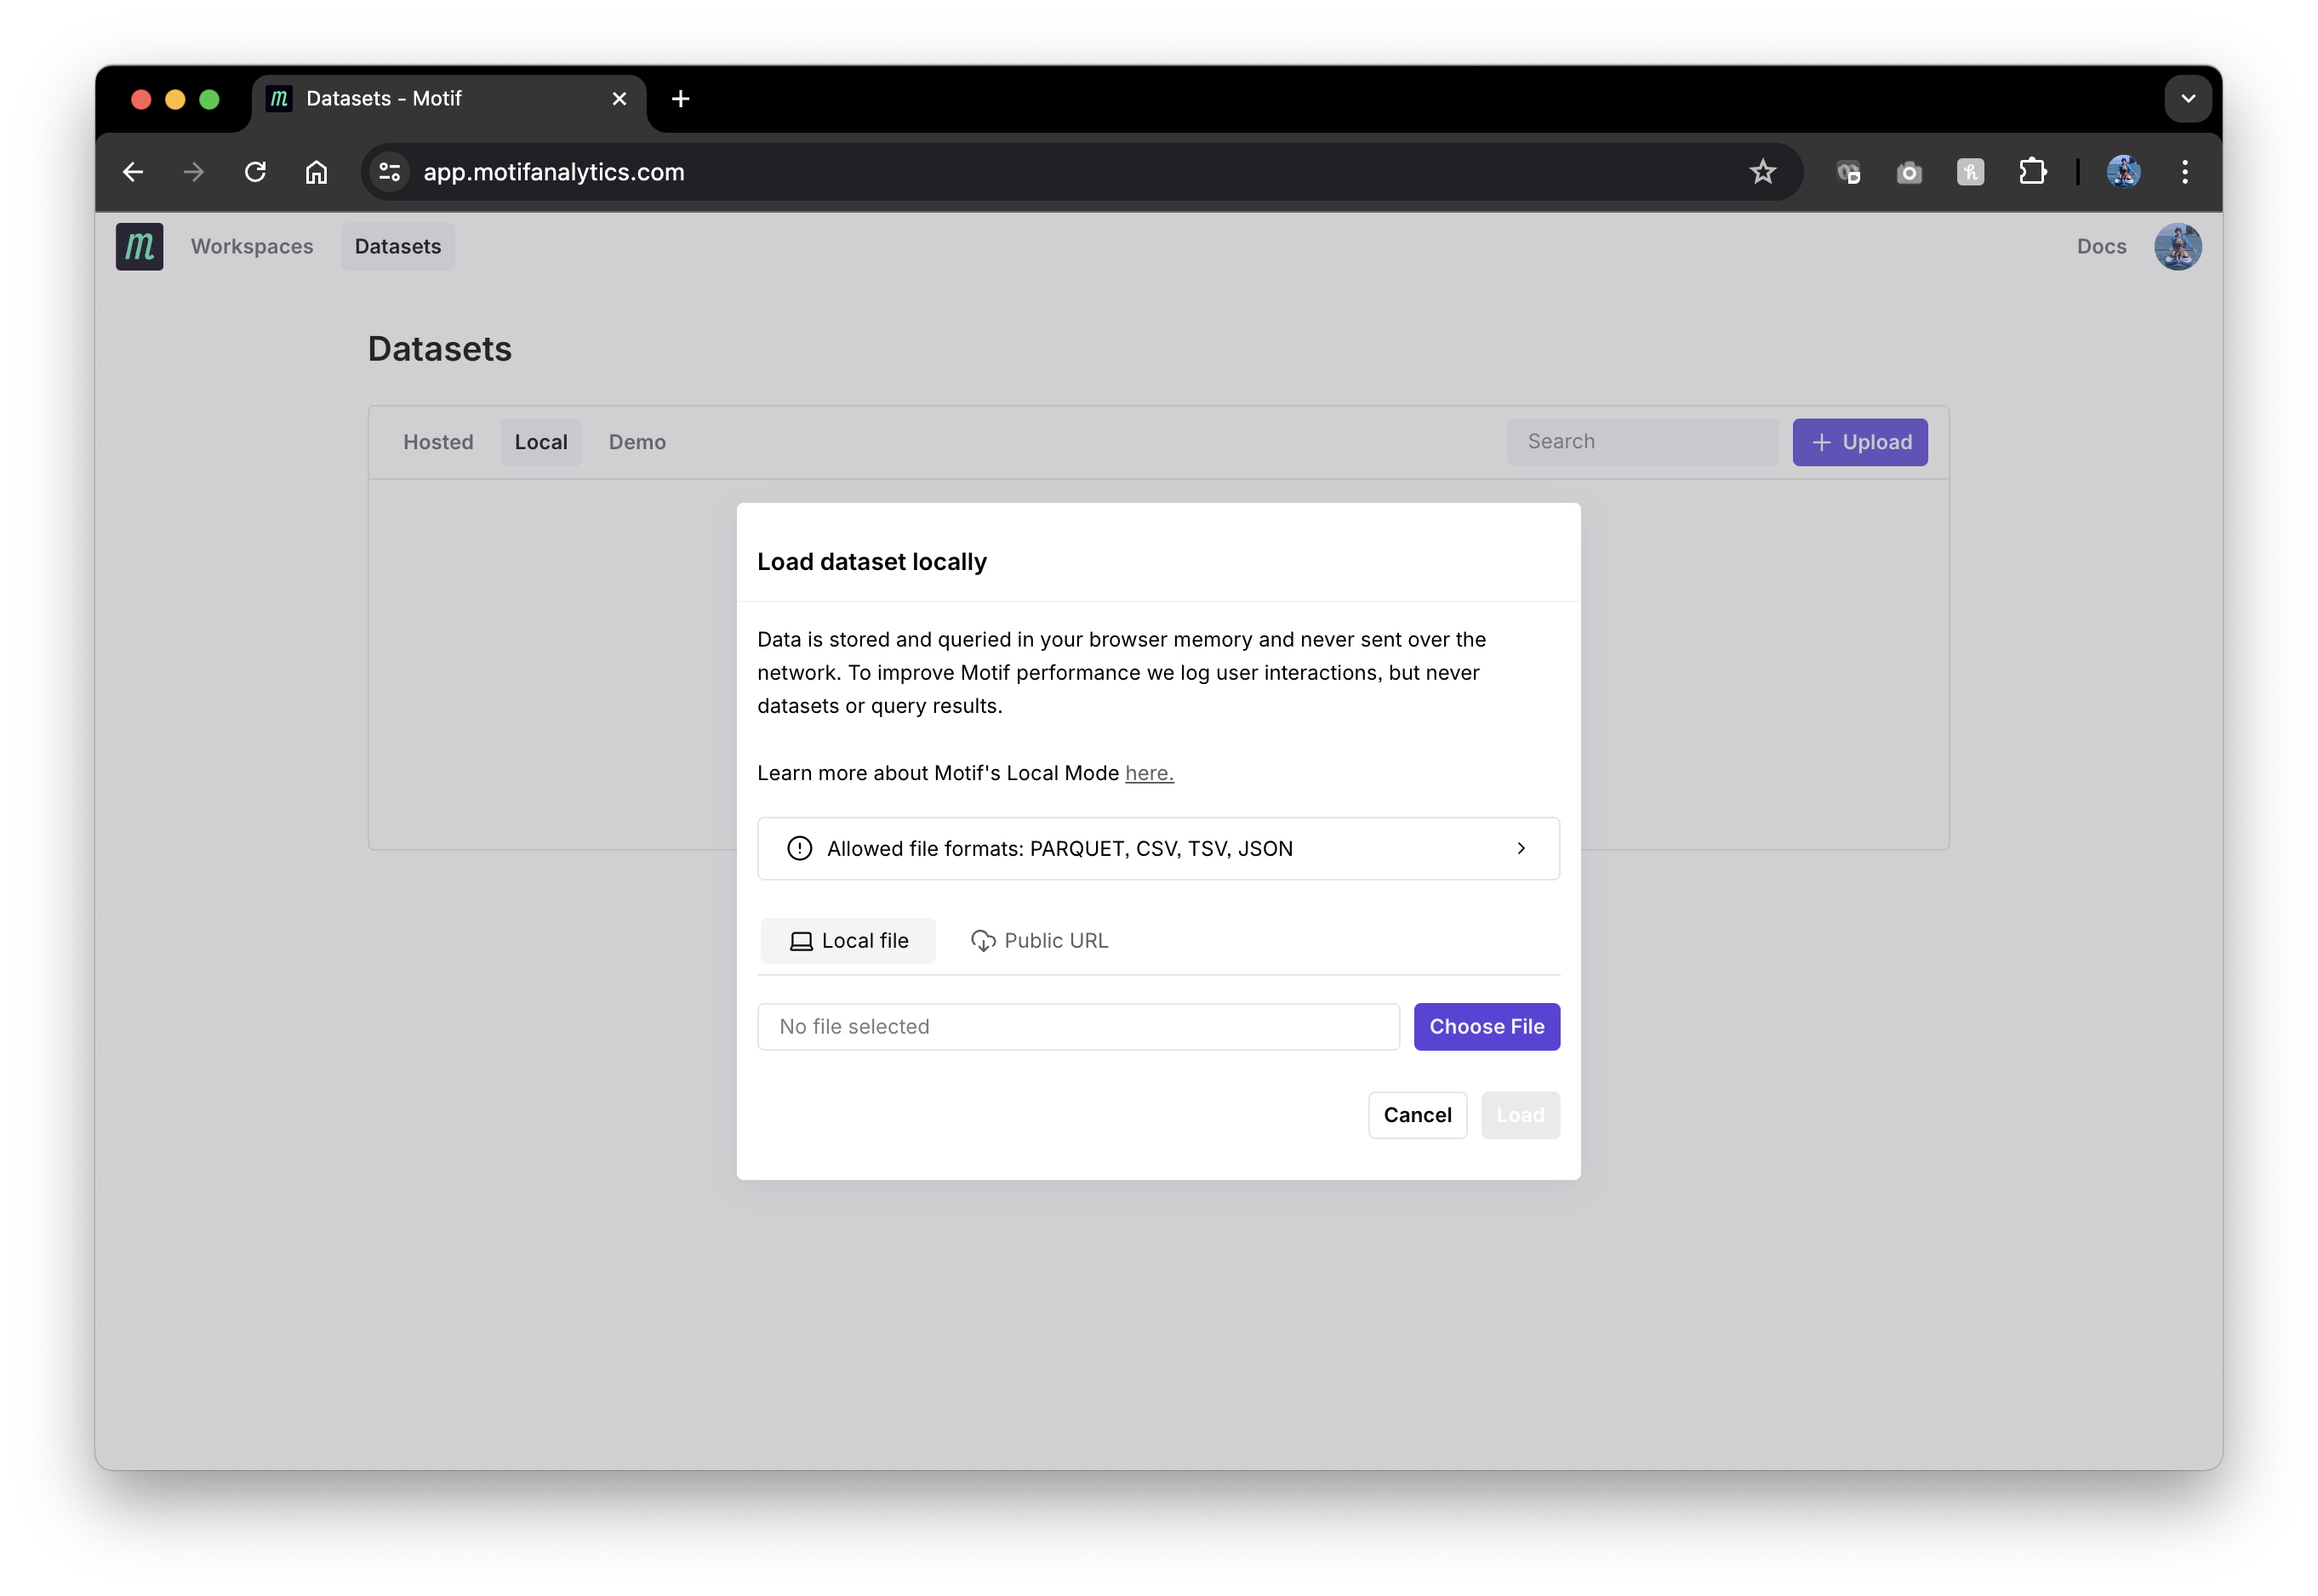
Task: Click the Demo tab in Datasets
Action: (636, 441)
